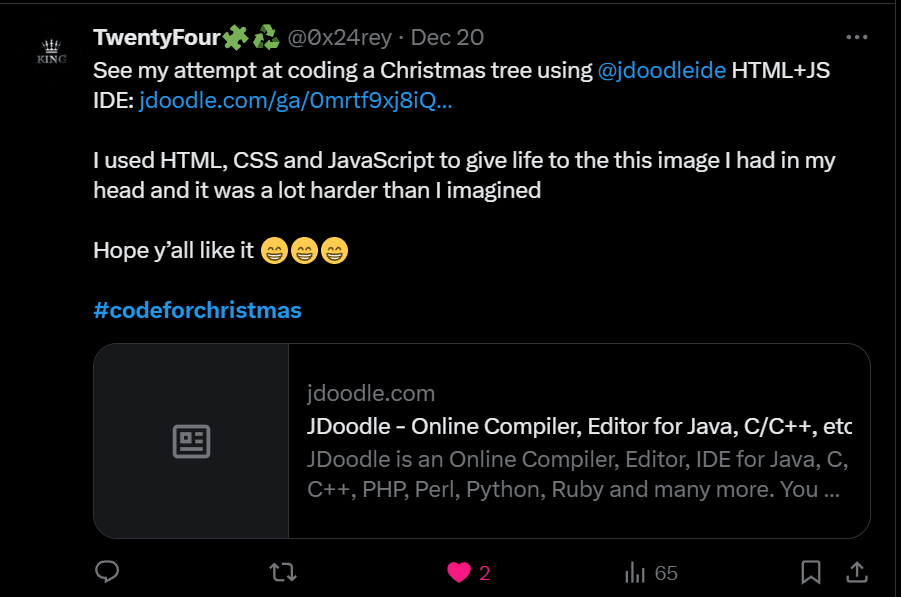View the post analytics bar chart icon
901x597 pixels.
[634, 572]
